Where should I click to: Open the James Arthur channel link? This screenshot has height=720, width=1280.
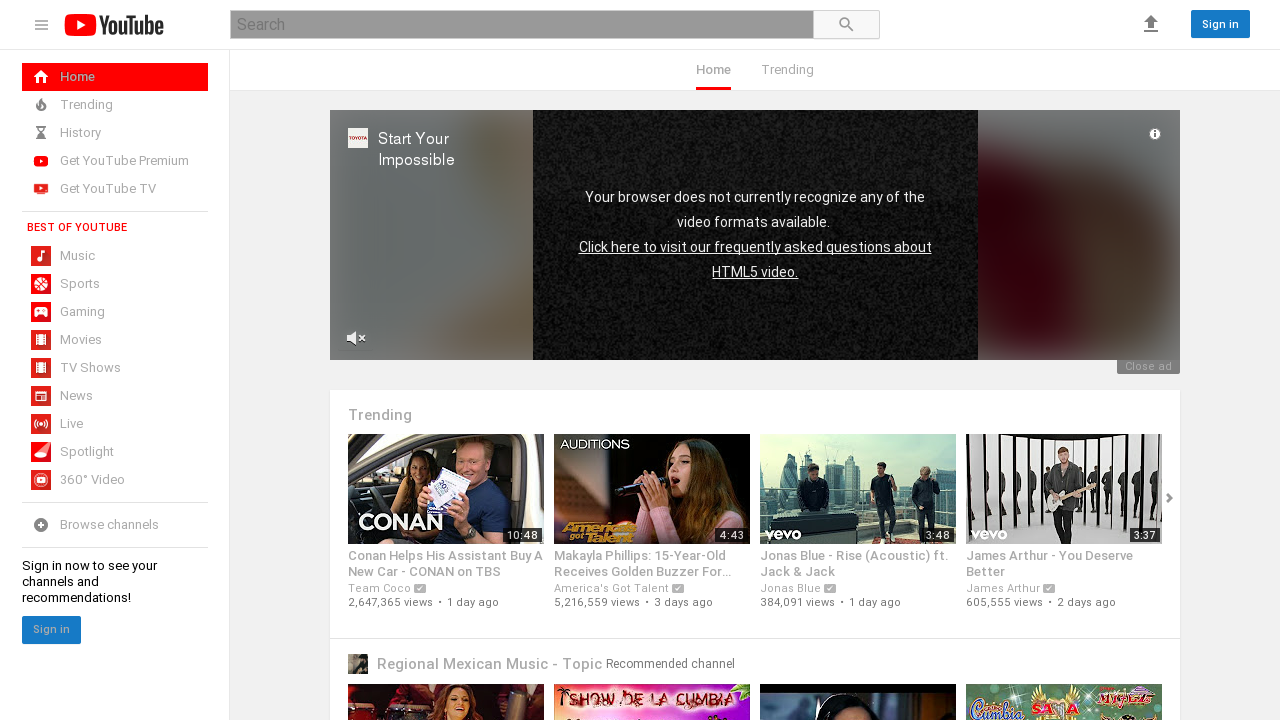pos(1003,589)
